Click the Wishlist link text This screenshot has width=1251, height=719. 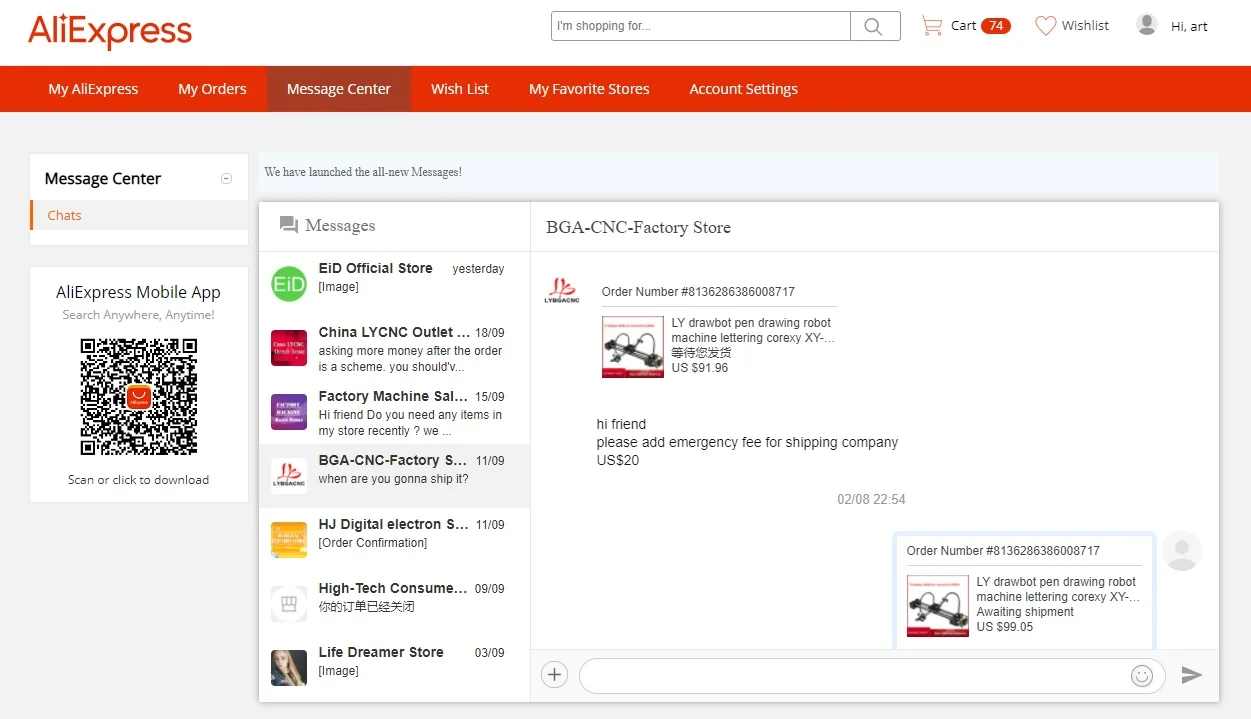[1085, 26]
